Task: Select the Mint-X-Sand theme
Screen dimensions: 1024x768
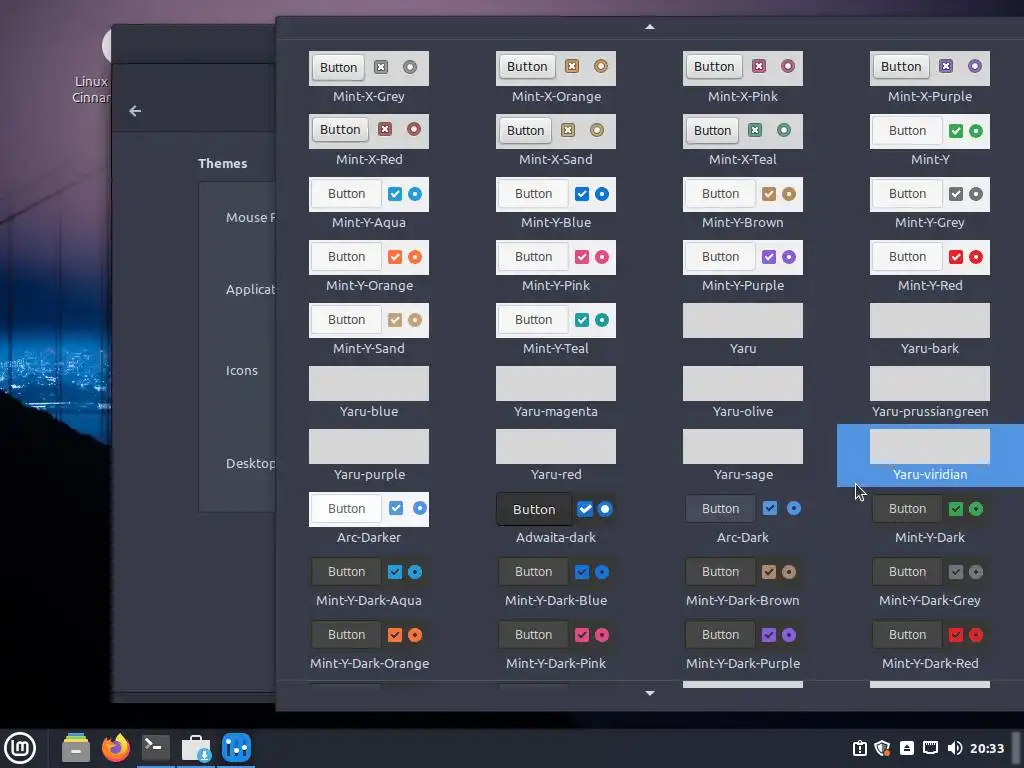Action: 556,140
